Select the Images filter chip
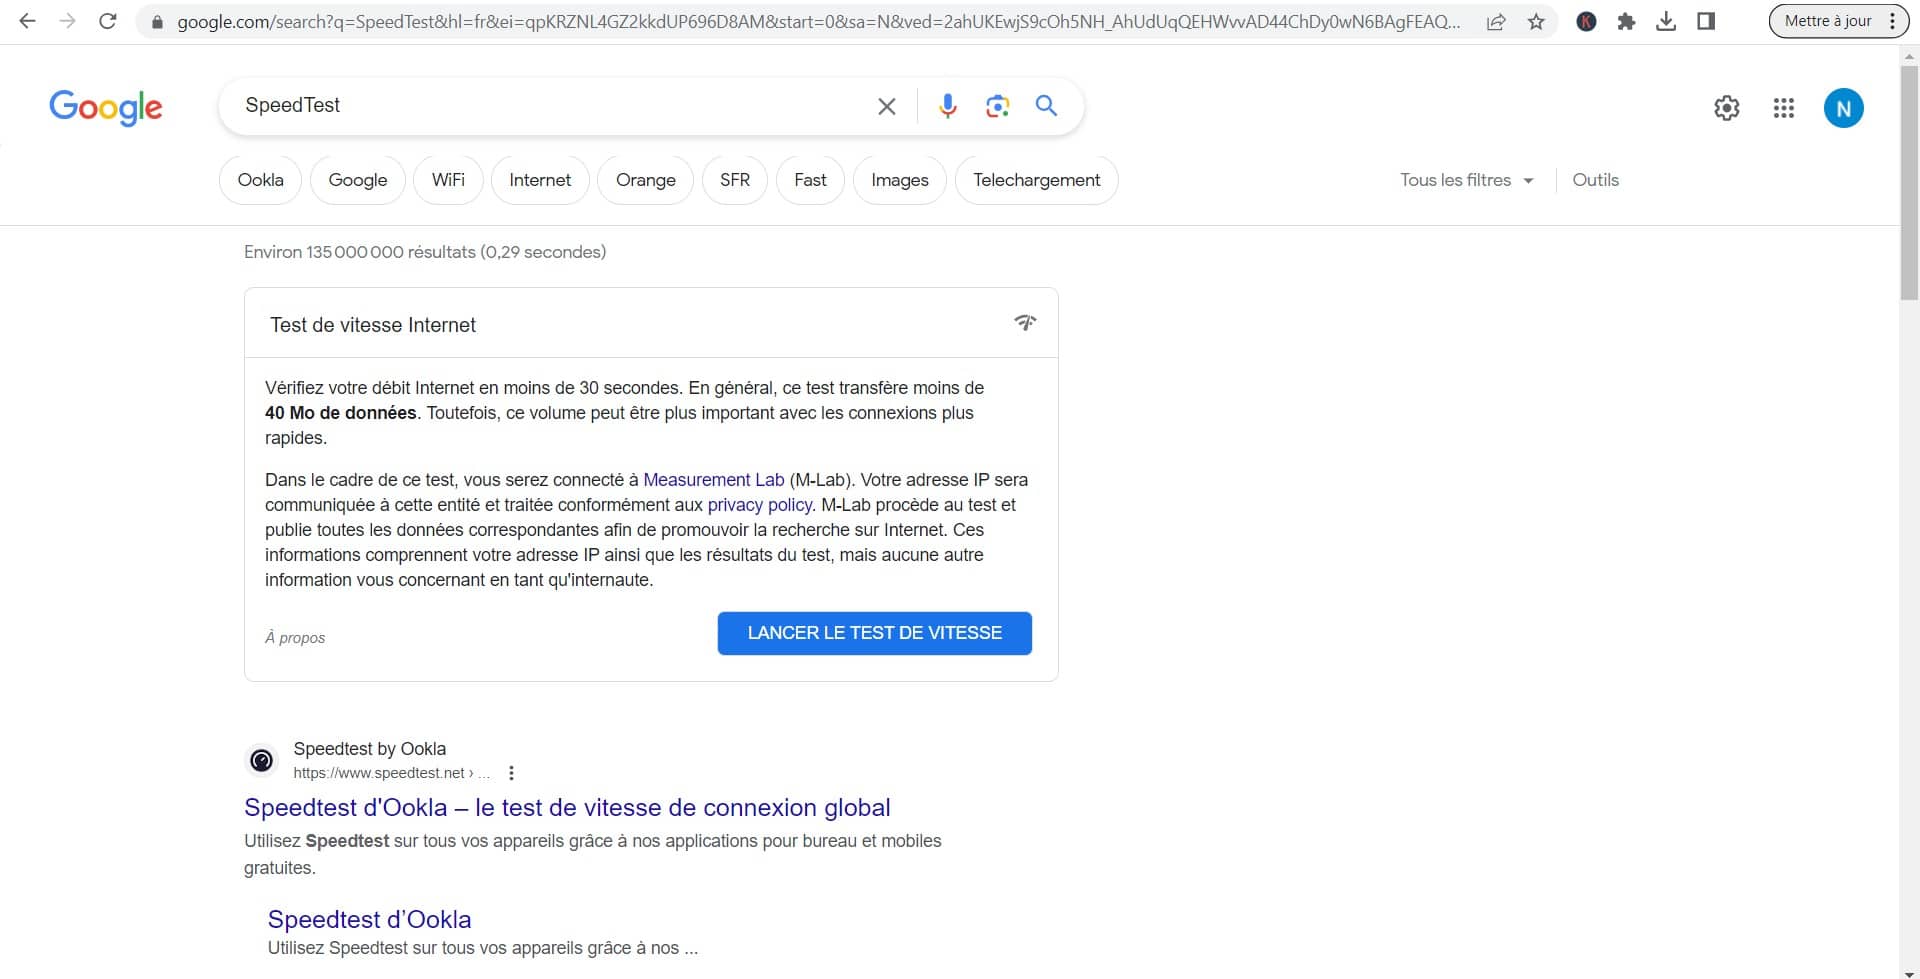Screen dimensions: 1920x979 tap(899, 180)
